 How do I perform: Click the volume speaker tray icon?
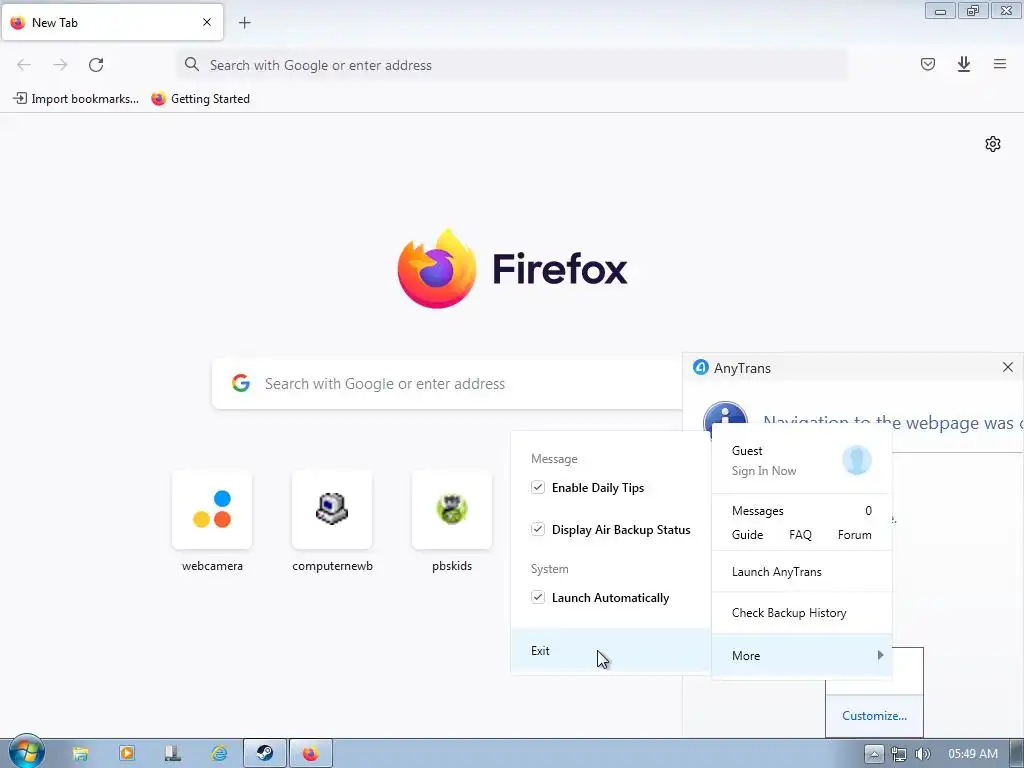point(923,754)
